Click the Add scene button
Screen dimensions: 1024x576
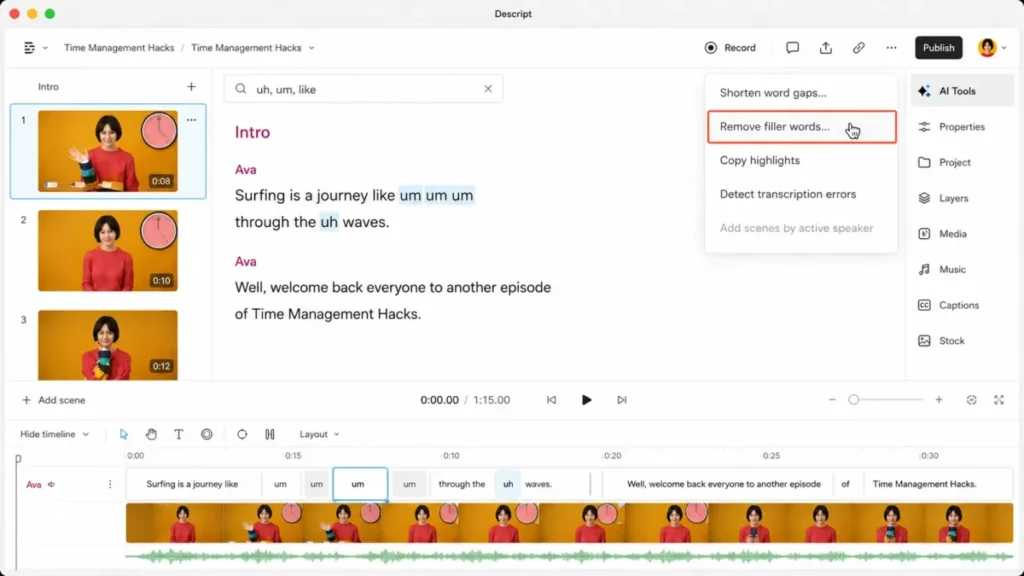[54, 400]
